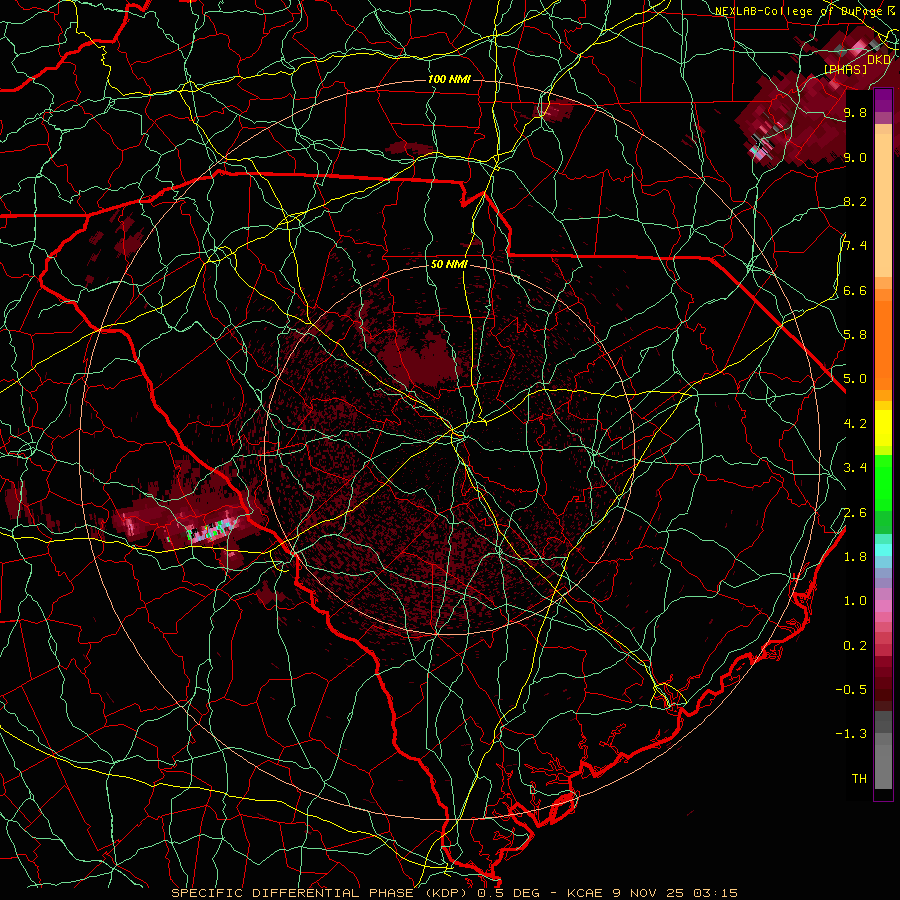The width and height of the screenshot is (900, 900).
Task: Click the bright yellow segment of the color bar
Action: click(883, 428)
